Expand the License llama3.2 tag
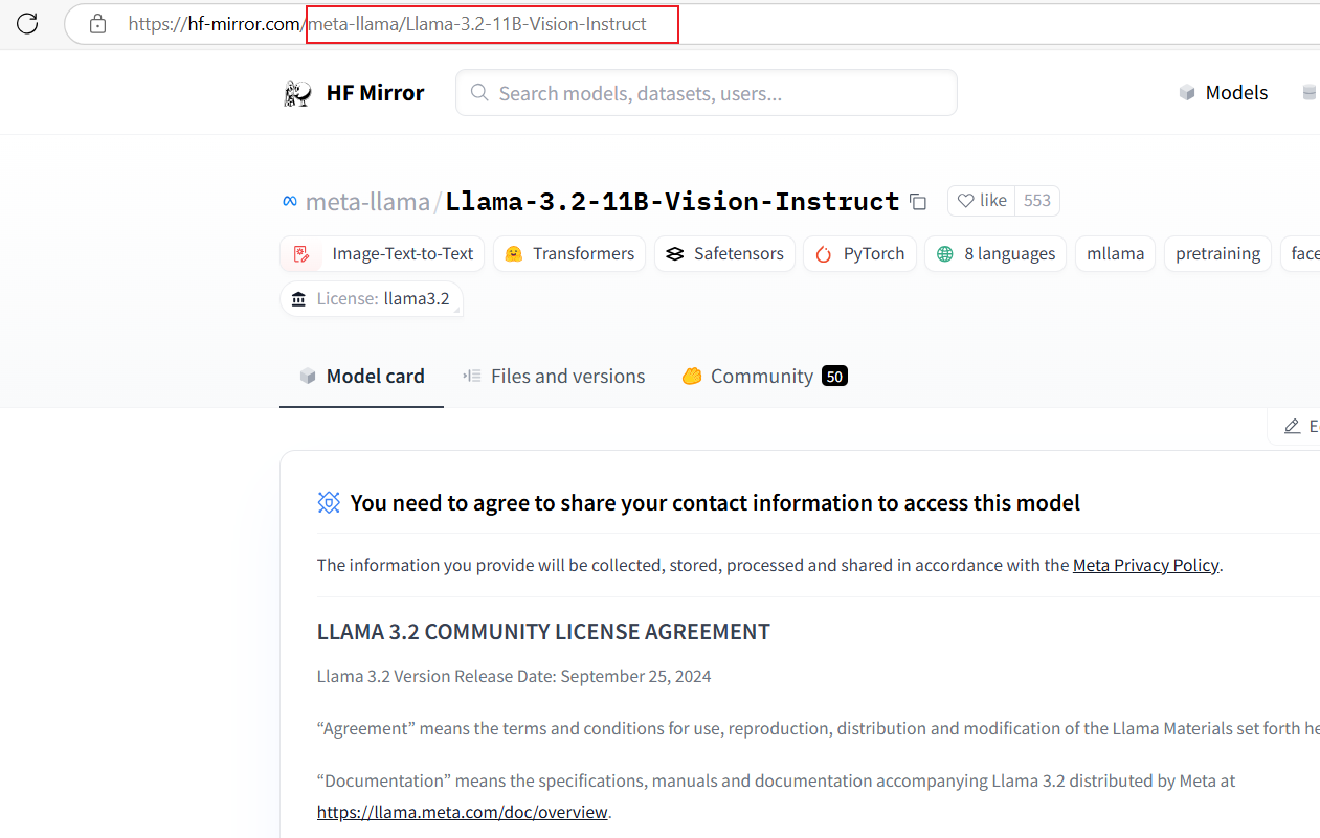 (371, 299)
